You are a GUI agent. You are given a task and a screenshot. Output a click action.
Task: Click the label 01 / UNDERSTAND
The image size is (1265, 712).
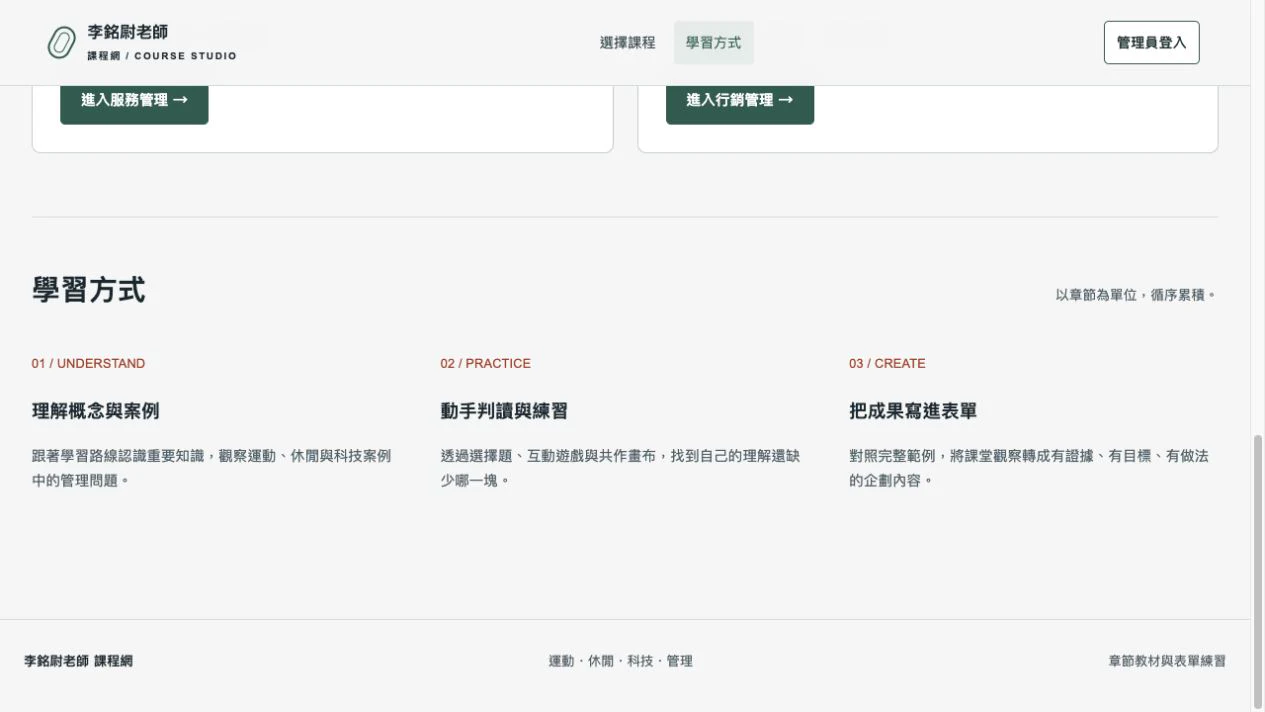(88, 363)
